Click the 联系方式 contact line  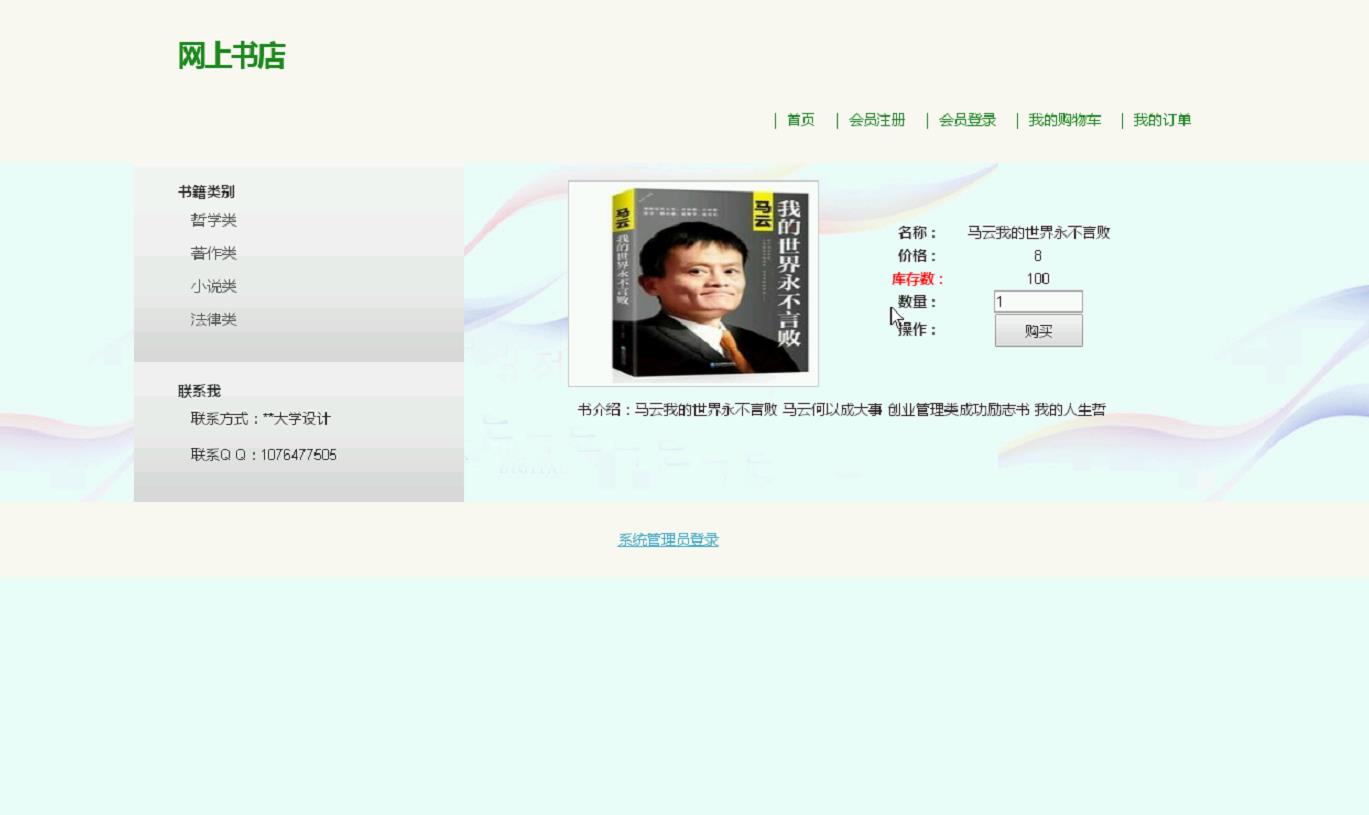coord(260,419)
